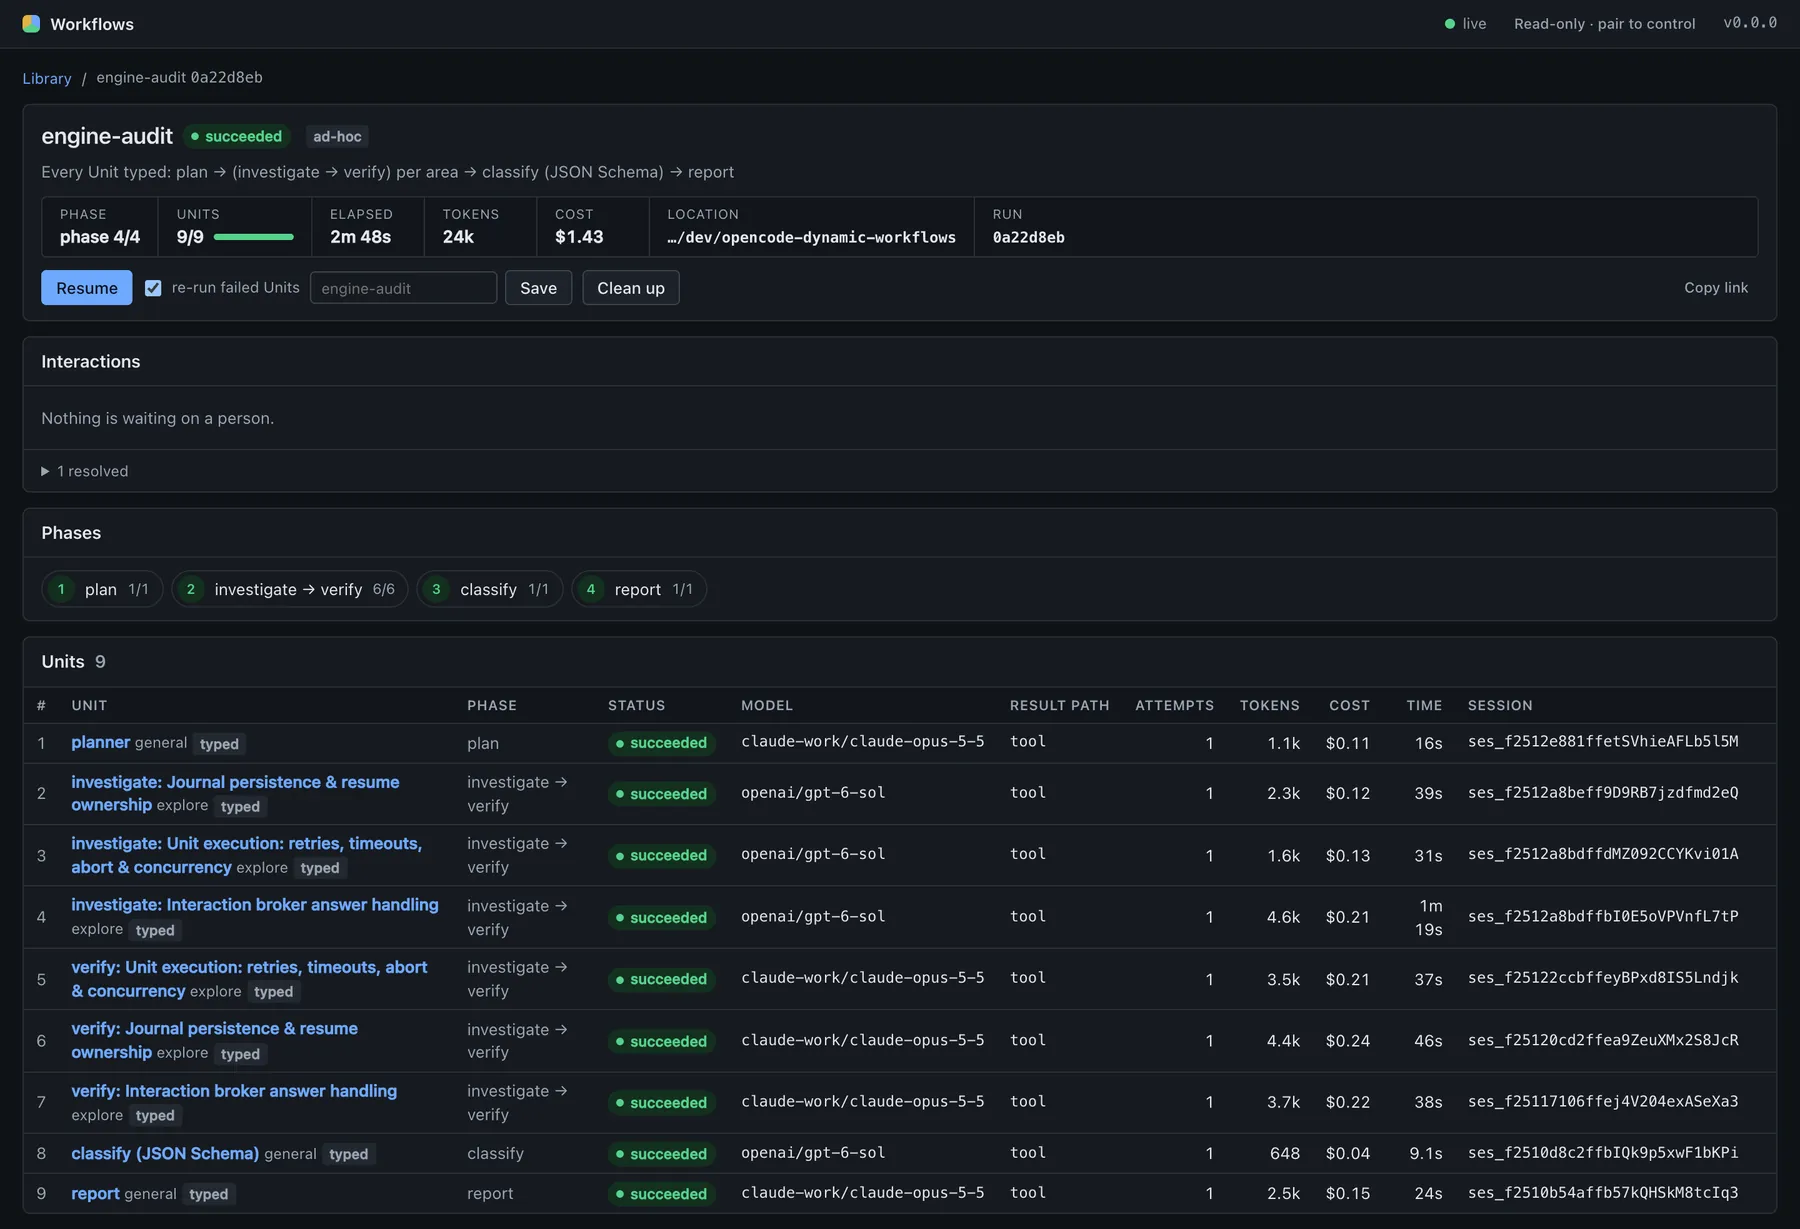Click session ses_f2512e881ffetSVhieAFLb5l5M
The image size is (1800, 1229).
[x=1603, y=741]
